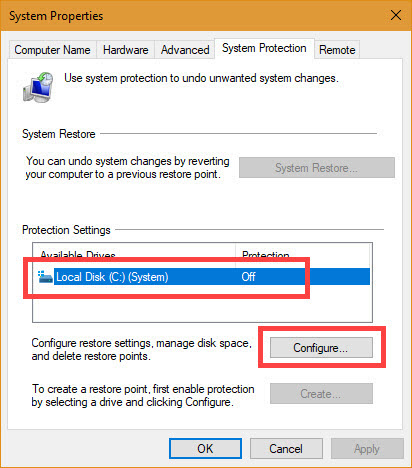
Task: Click the Protection column header
Action: [x=302, y=255]
